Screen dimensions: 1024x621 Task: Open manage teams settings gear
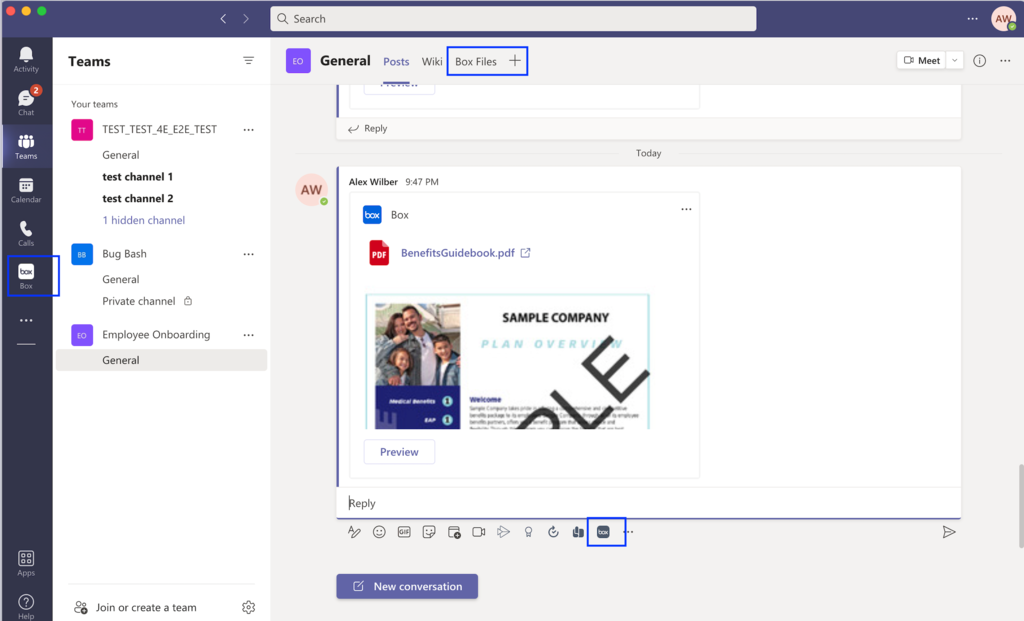(x=248, y=607)
